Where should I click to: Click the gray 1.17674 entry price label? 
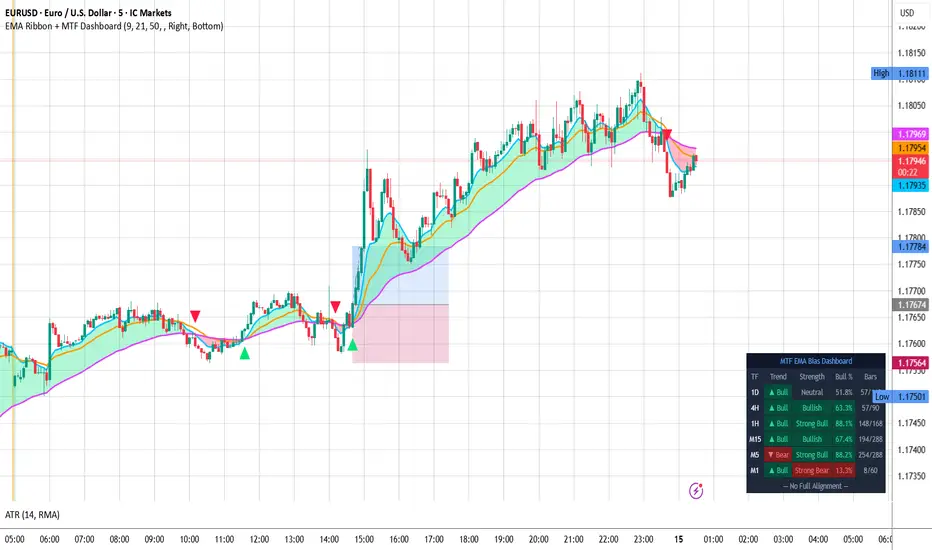(x=911, y=304)
